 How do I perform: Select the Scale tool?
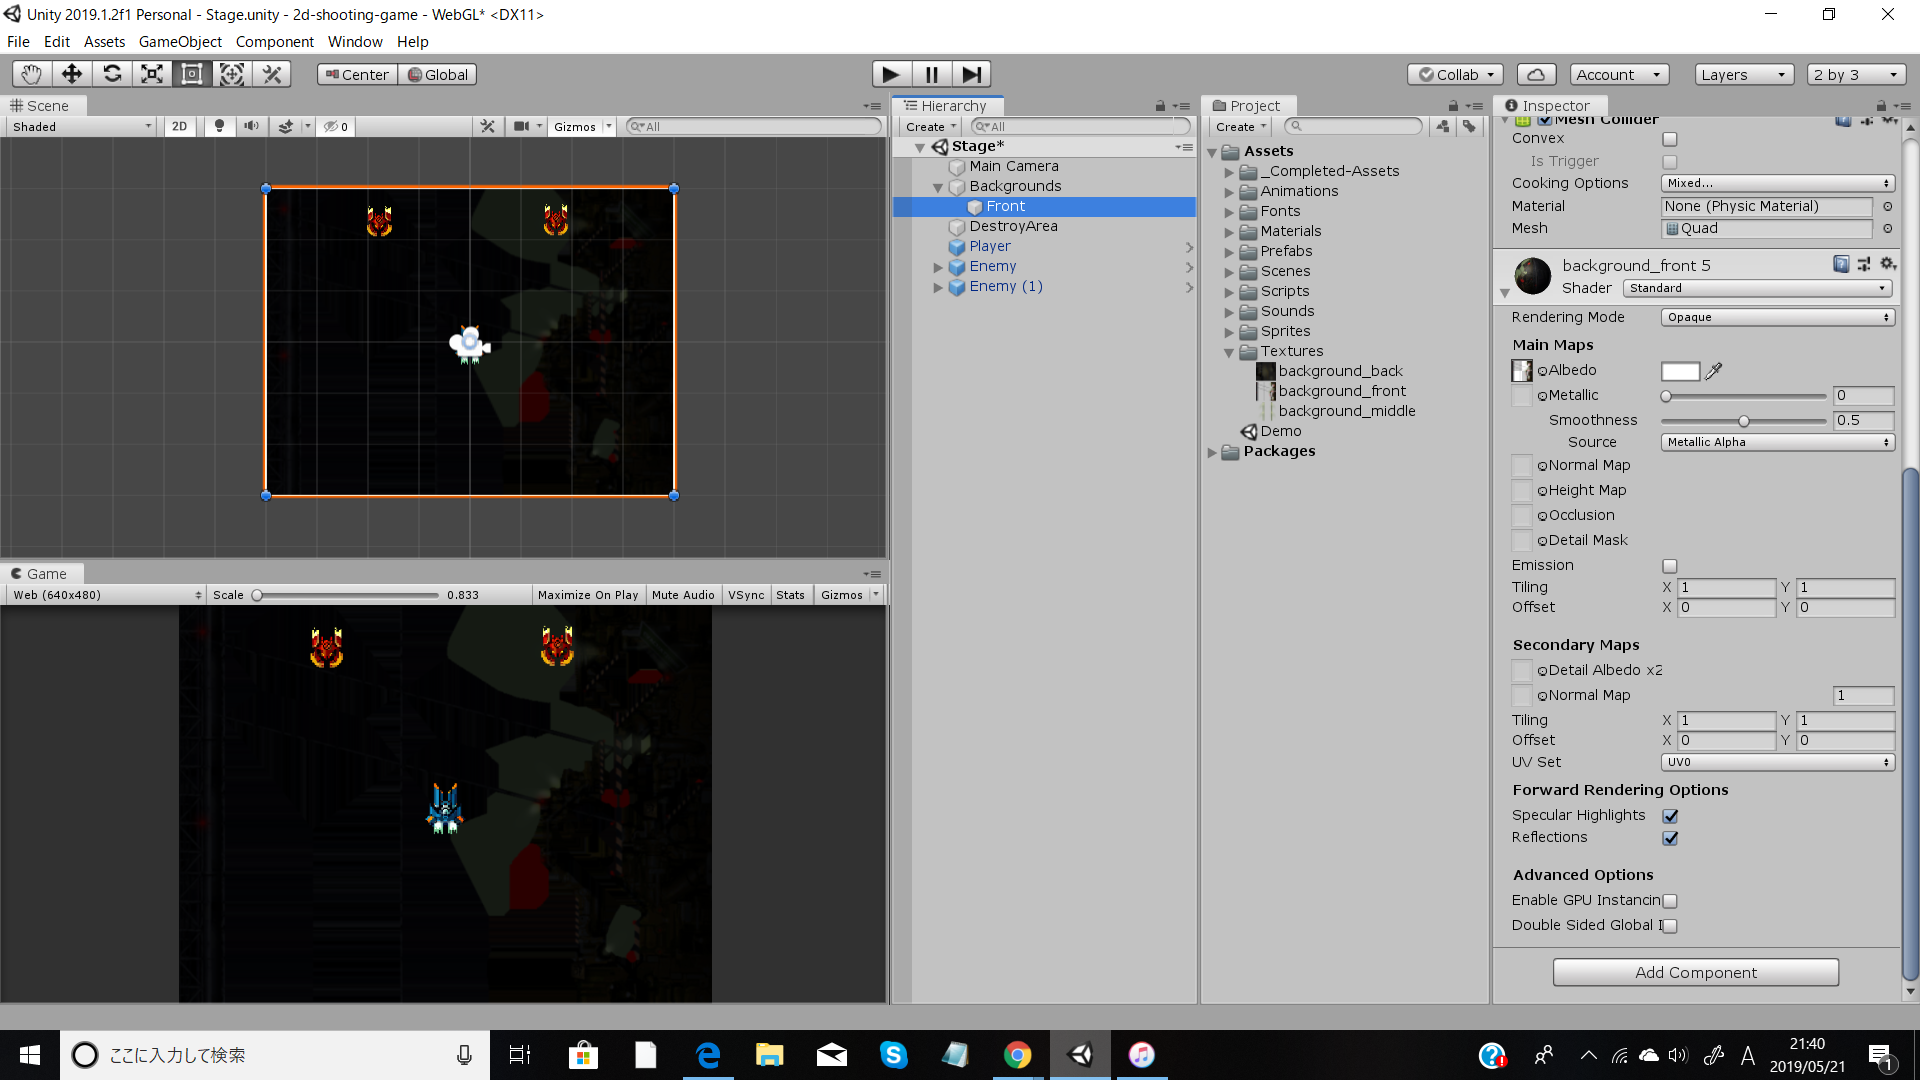[152, 74]
